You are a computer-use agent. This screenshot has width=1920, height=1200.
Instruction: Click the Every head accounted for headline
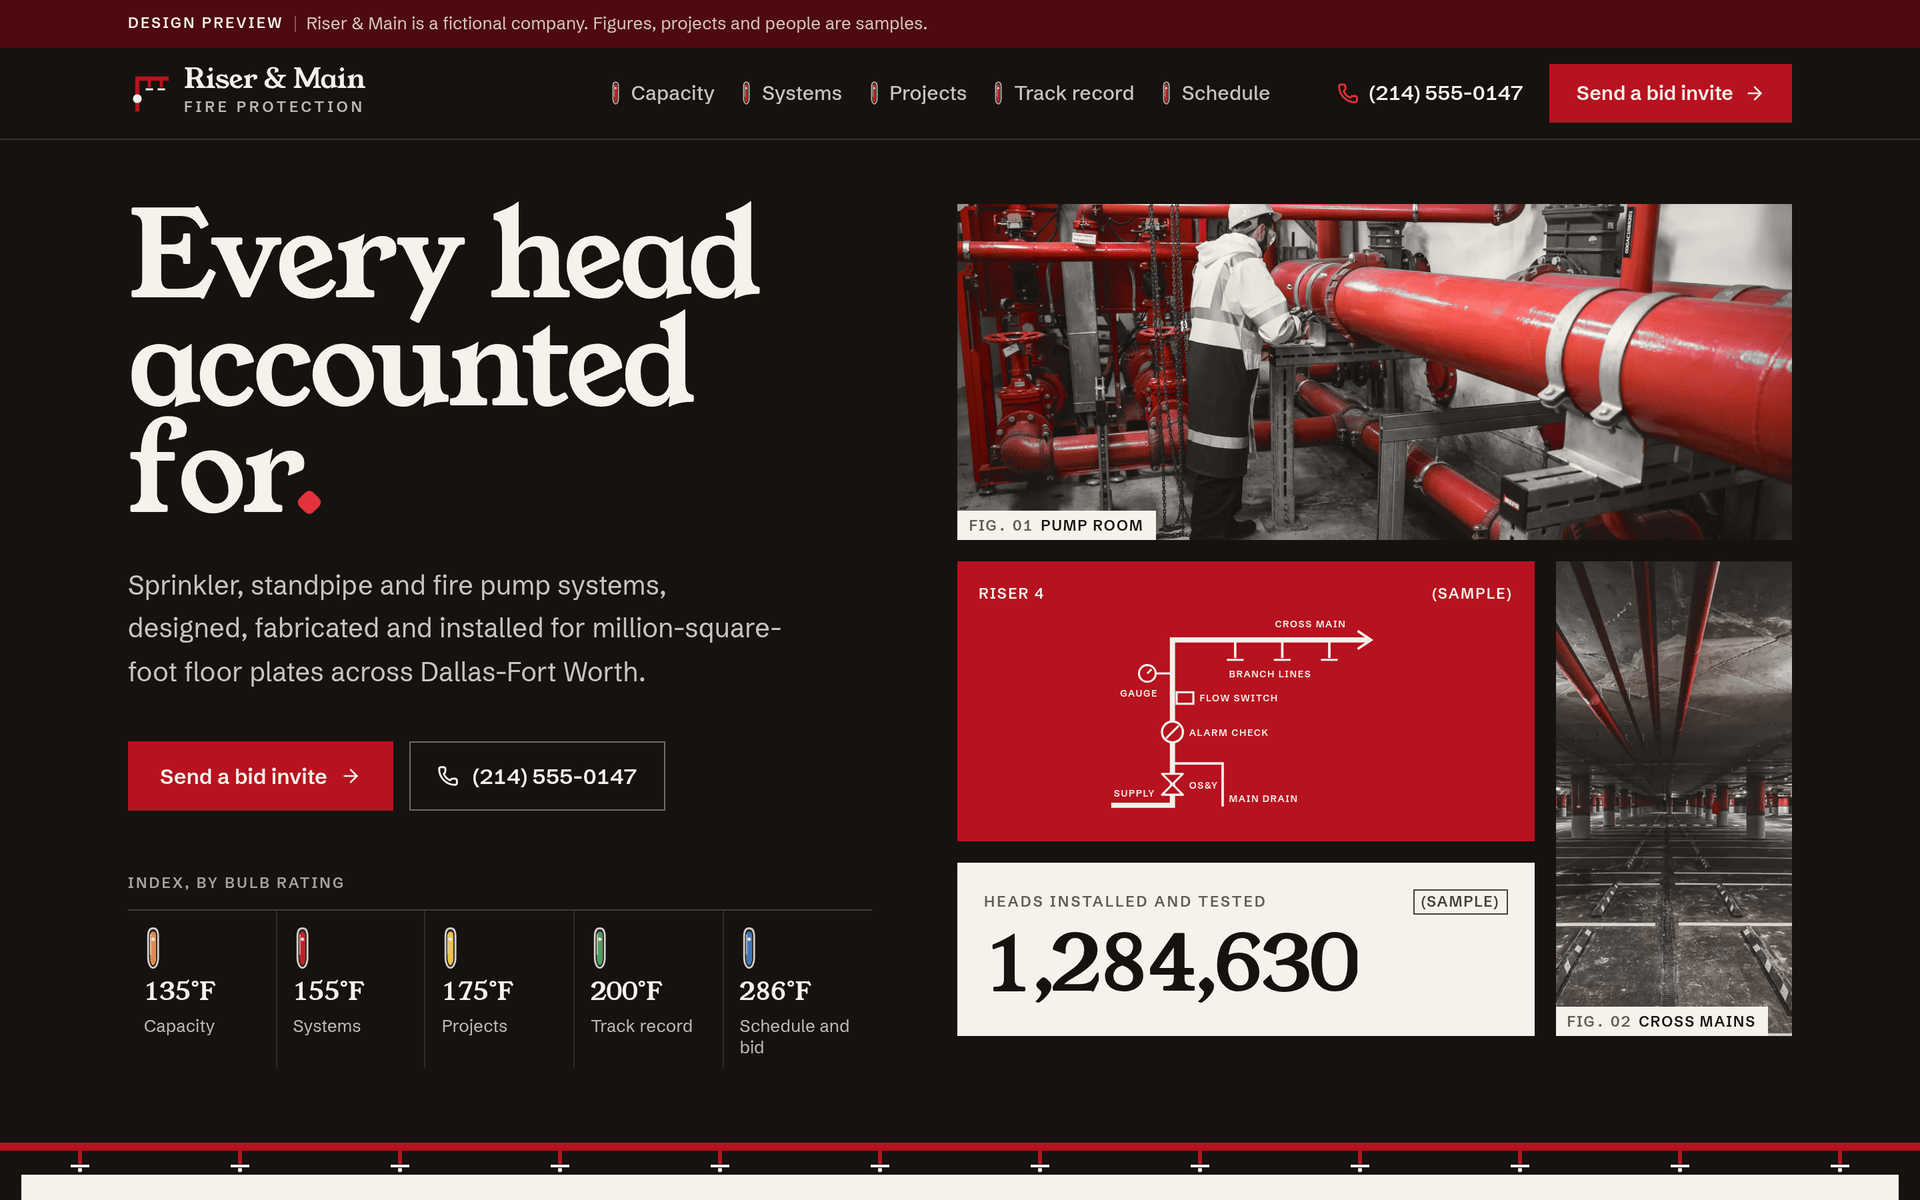click(x=445, y=360)
